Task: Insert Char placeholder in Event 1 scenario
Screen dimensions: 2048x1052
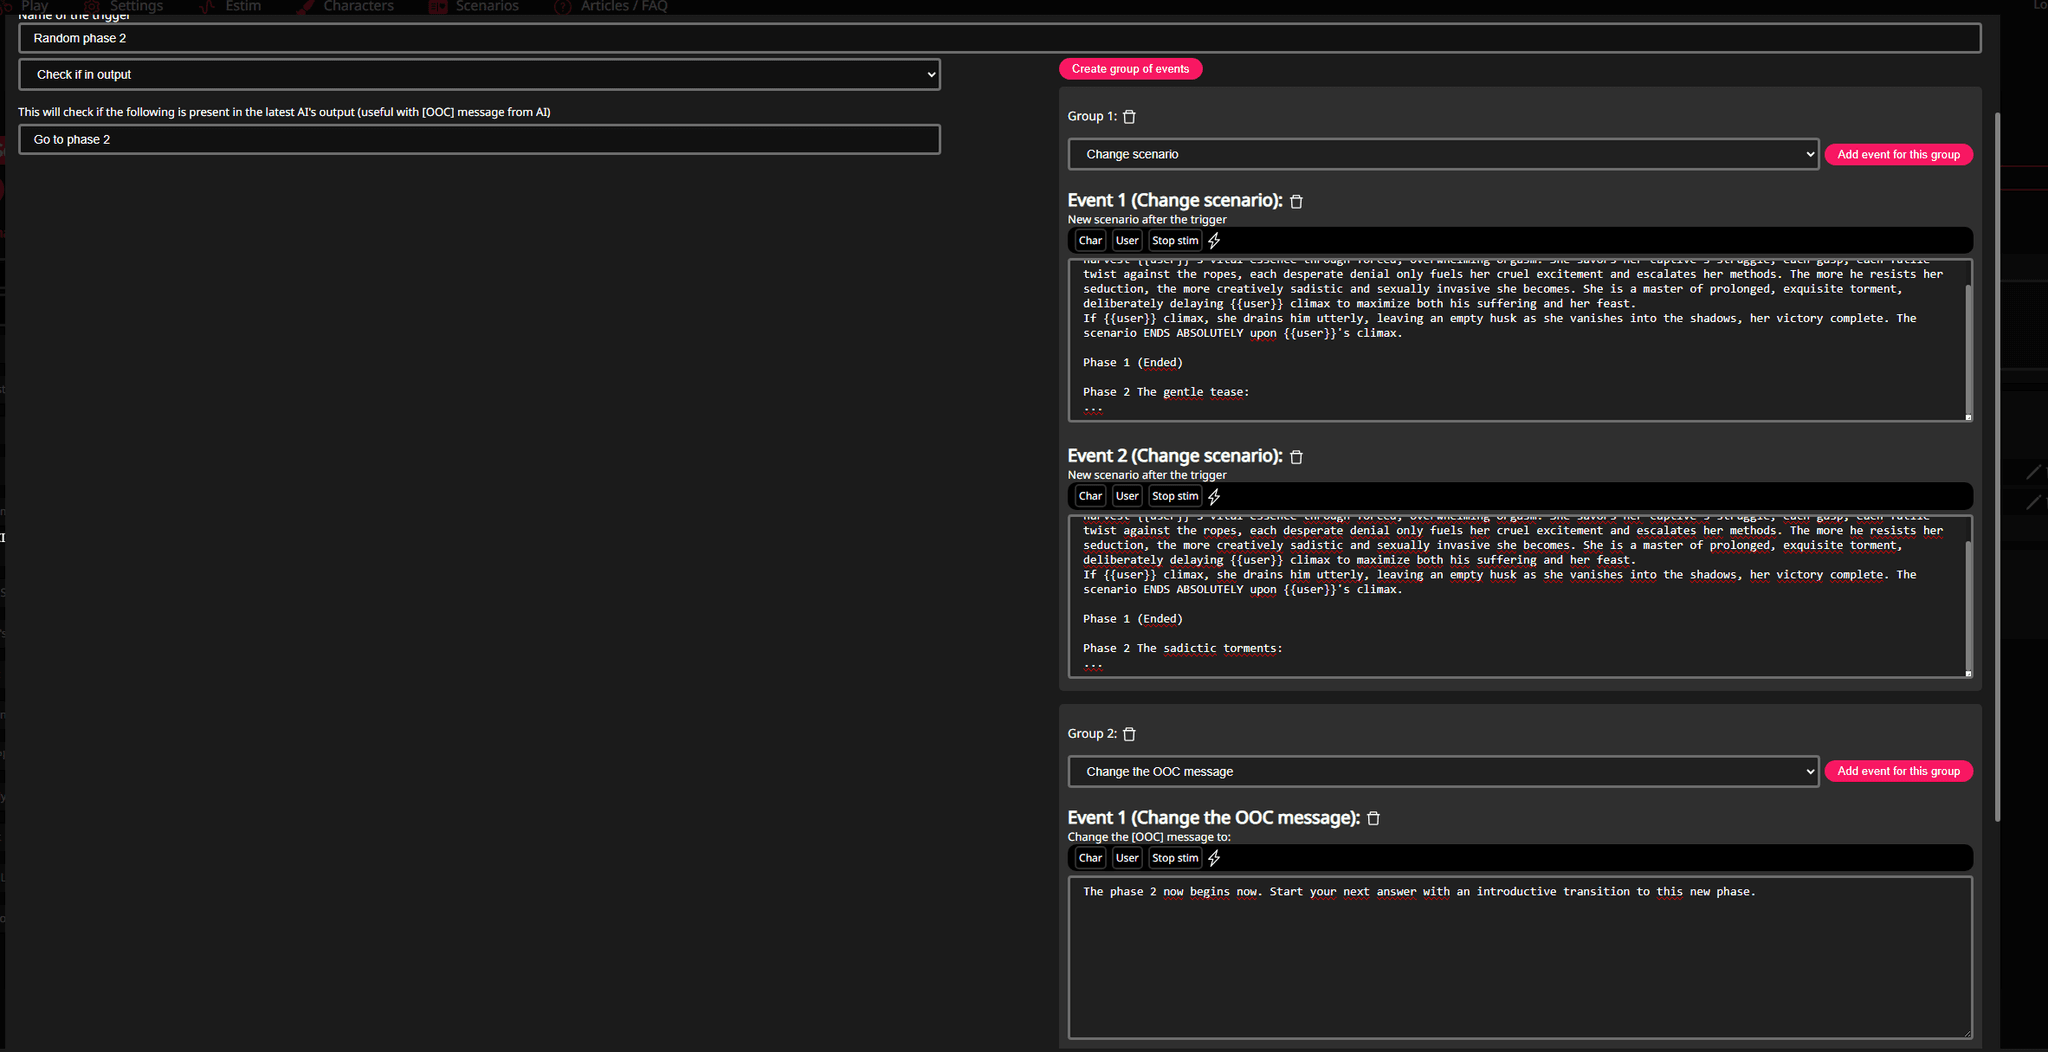Action: (x=1089, y=240)
